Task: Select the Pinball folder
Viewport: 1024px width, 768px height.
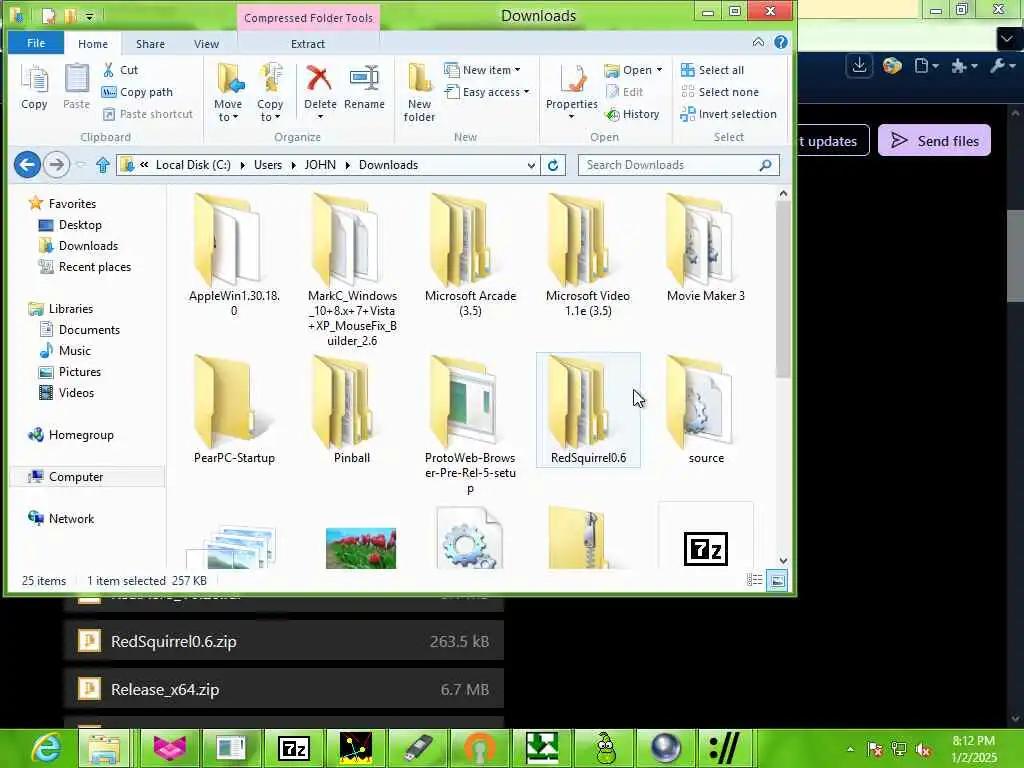Action: click(351, 410)
